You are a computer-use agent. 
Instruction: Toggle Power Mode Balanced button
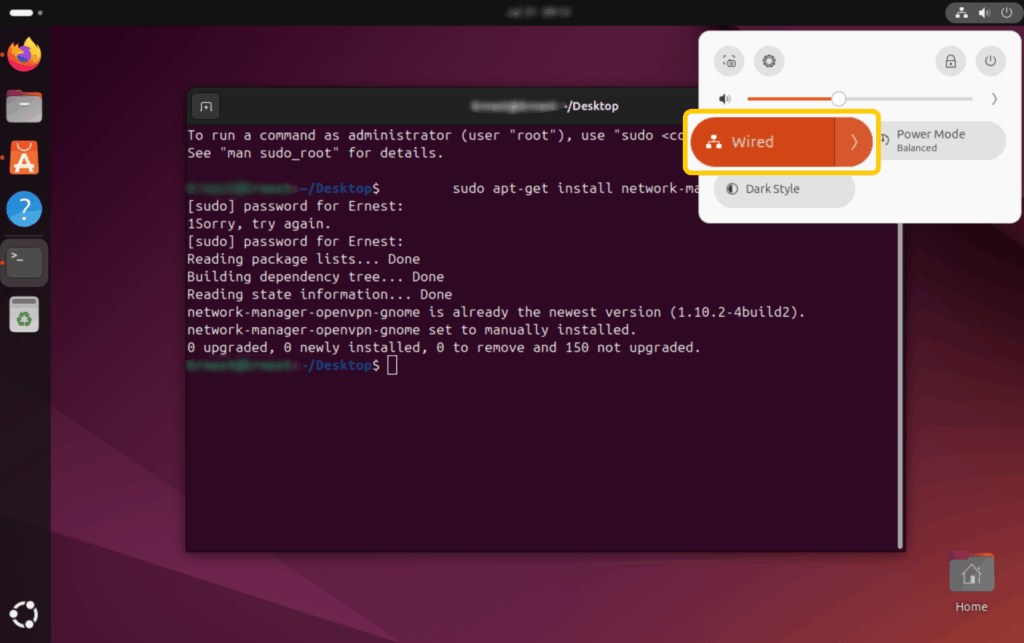pyautogui.click(x=940, y=141)
